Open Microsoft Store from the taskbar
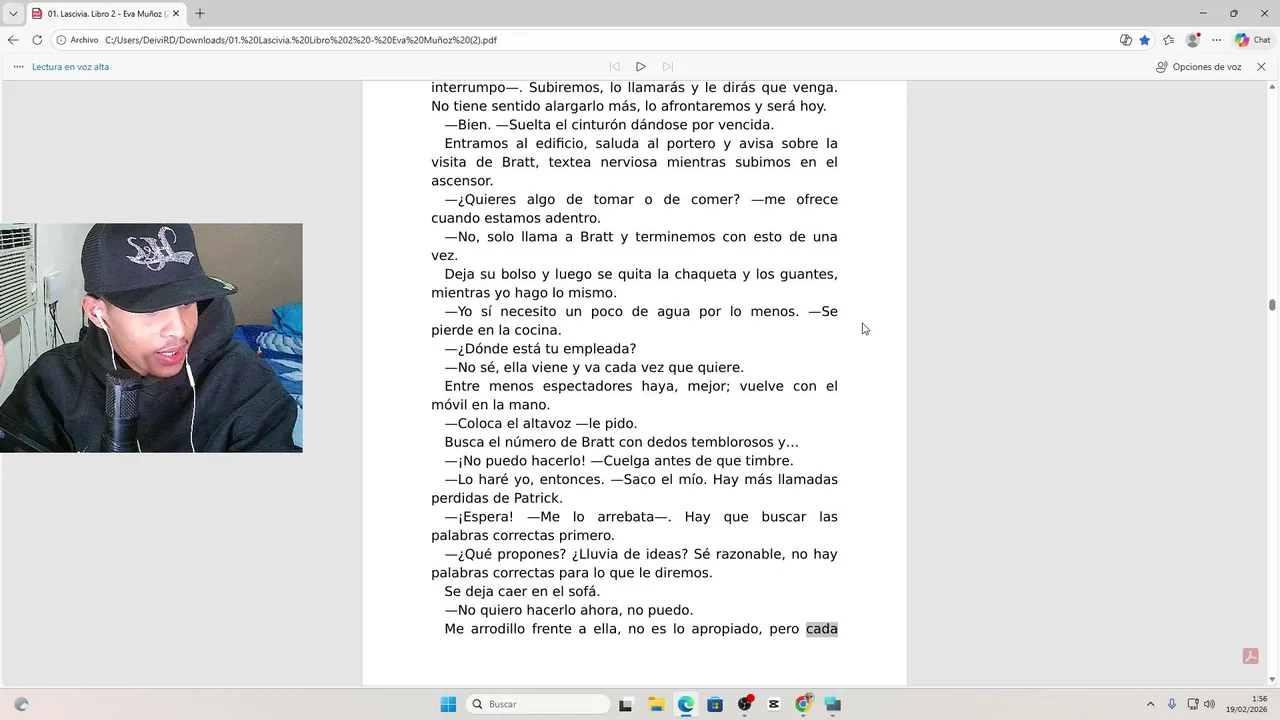 715,704
